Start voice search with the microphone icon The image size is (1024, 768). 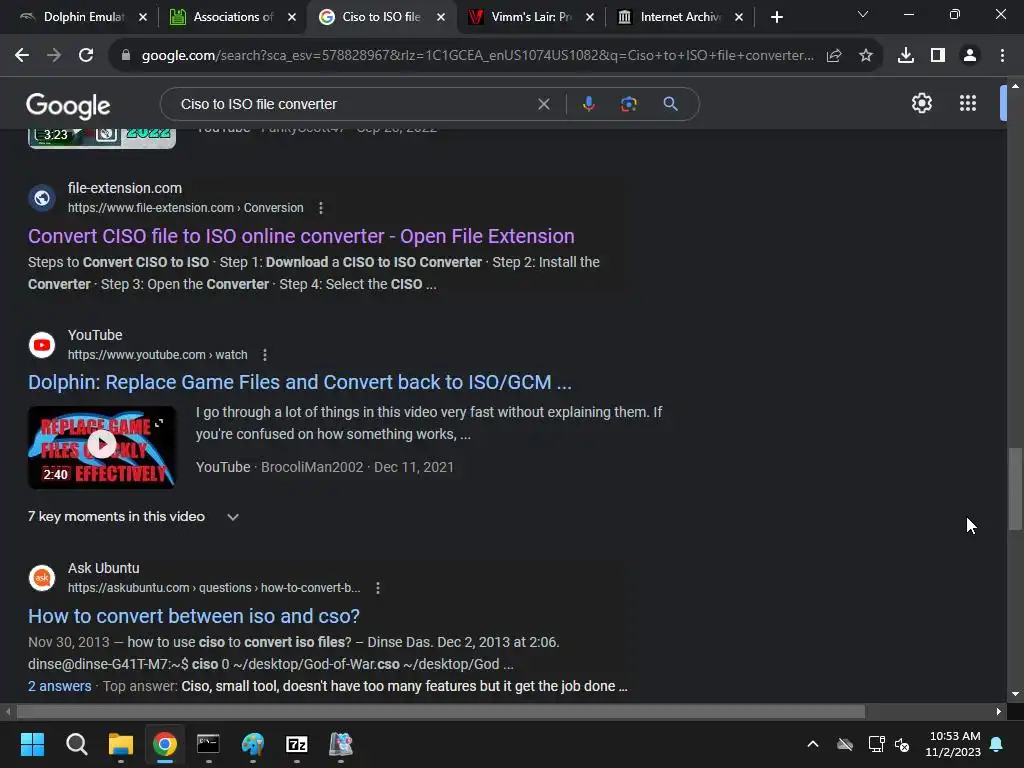[x=588, y=104]
